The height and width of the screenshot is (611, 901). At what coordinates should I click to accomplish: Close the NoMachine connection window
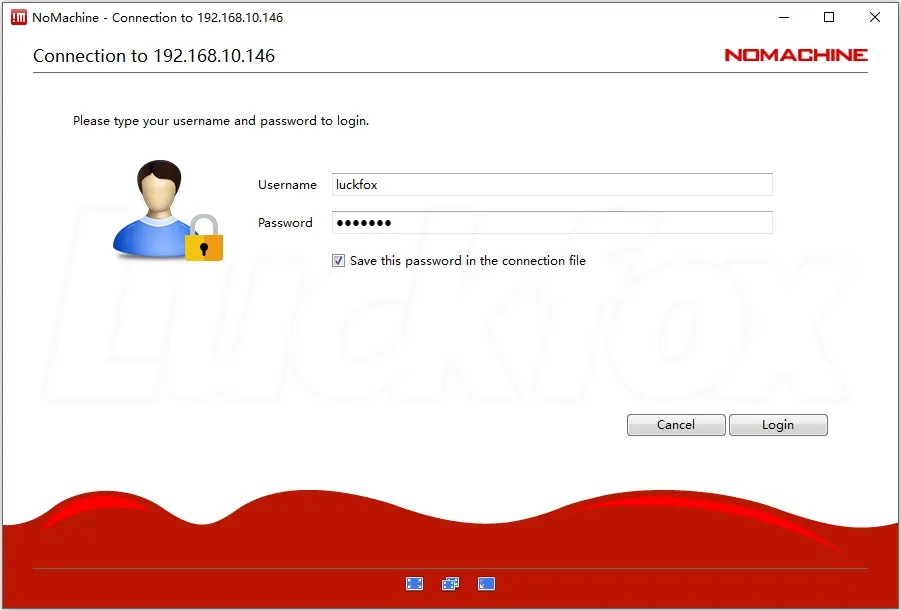coord(875,17)
